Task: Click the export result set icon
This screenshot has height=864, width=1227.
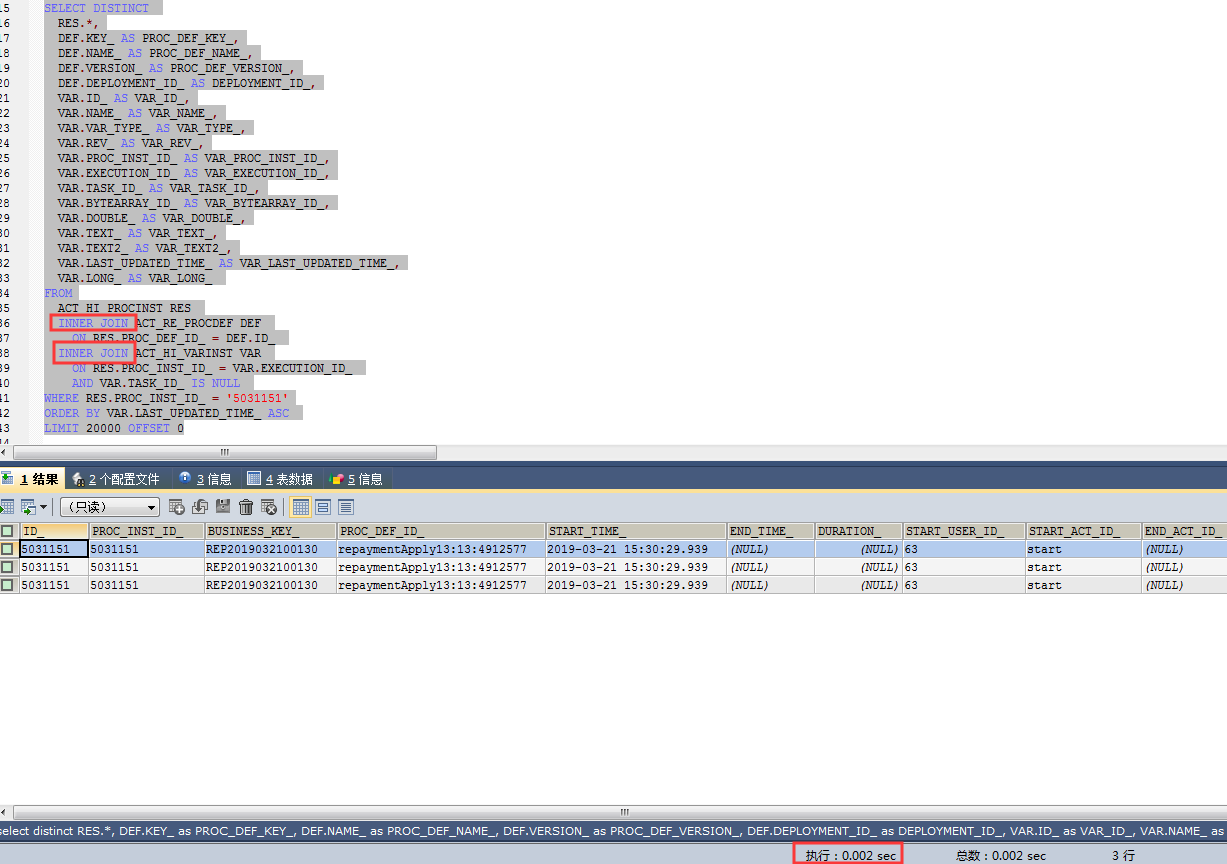Action: pyautogui.click(x=28, y=507)
